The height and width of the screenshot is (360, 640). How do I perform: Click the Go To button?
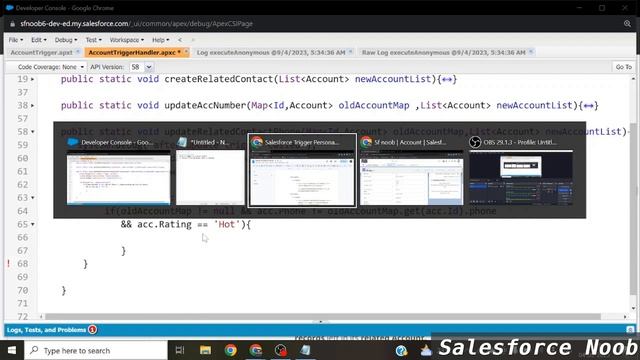[x=623, y=67]
